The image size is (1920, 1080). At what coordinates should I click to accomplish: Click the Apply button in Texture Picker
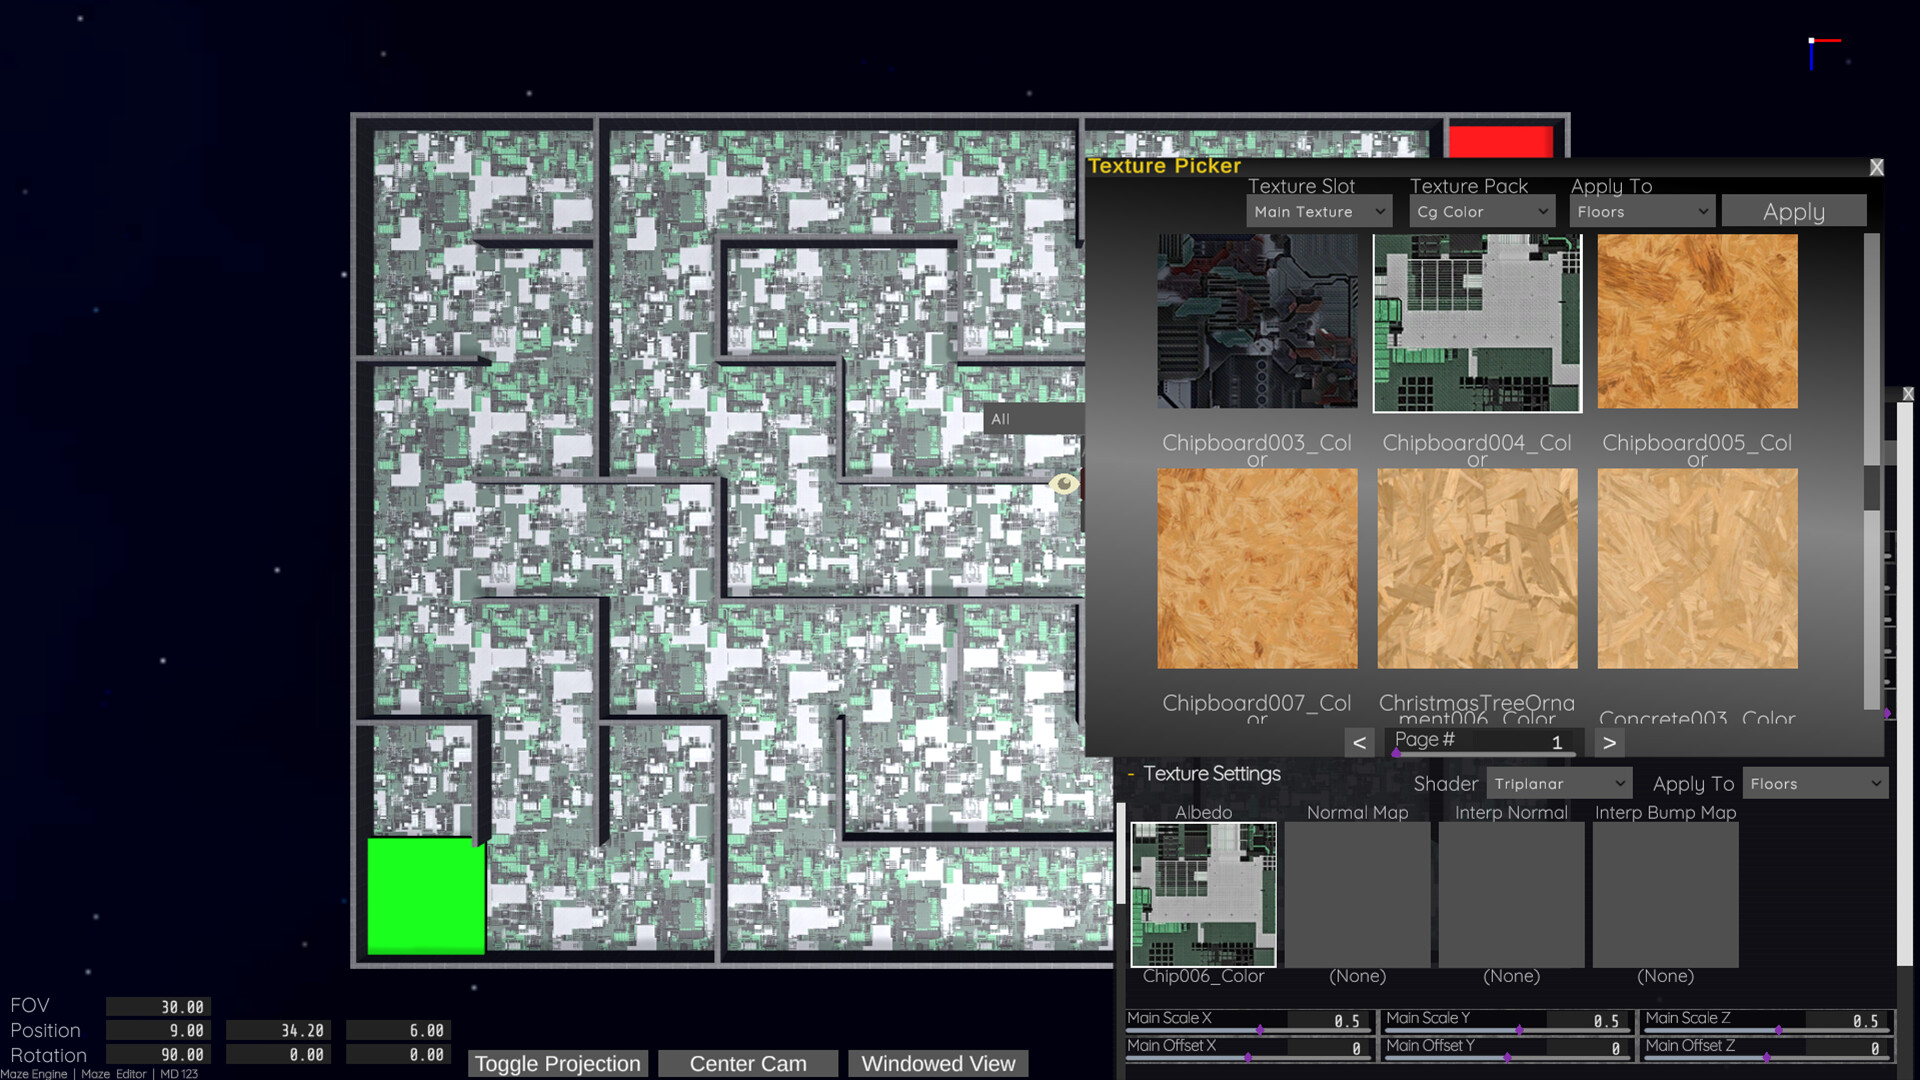click(1793, 211)
